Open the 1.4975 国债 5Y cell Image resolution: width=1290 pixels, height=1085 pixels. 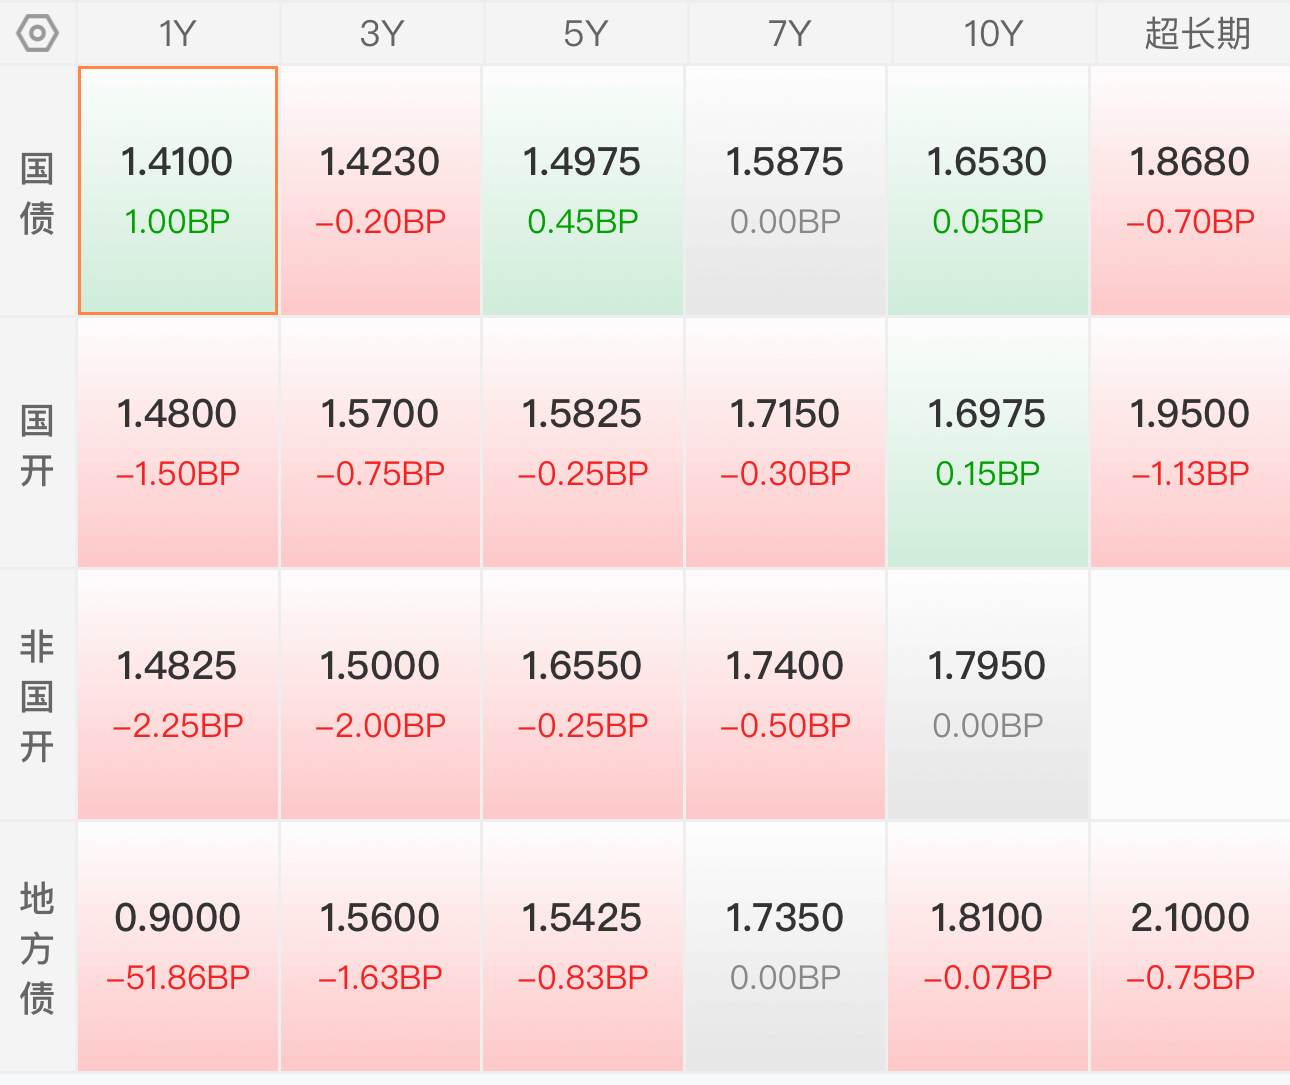pos(583,191)
